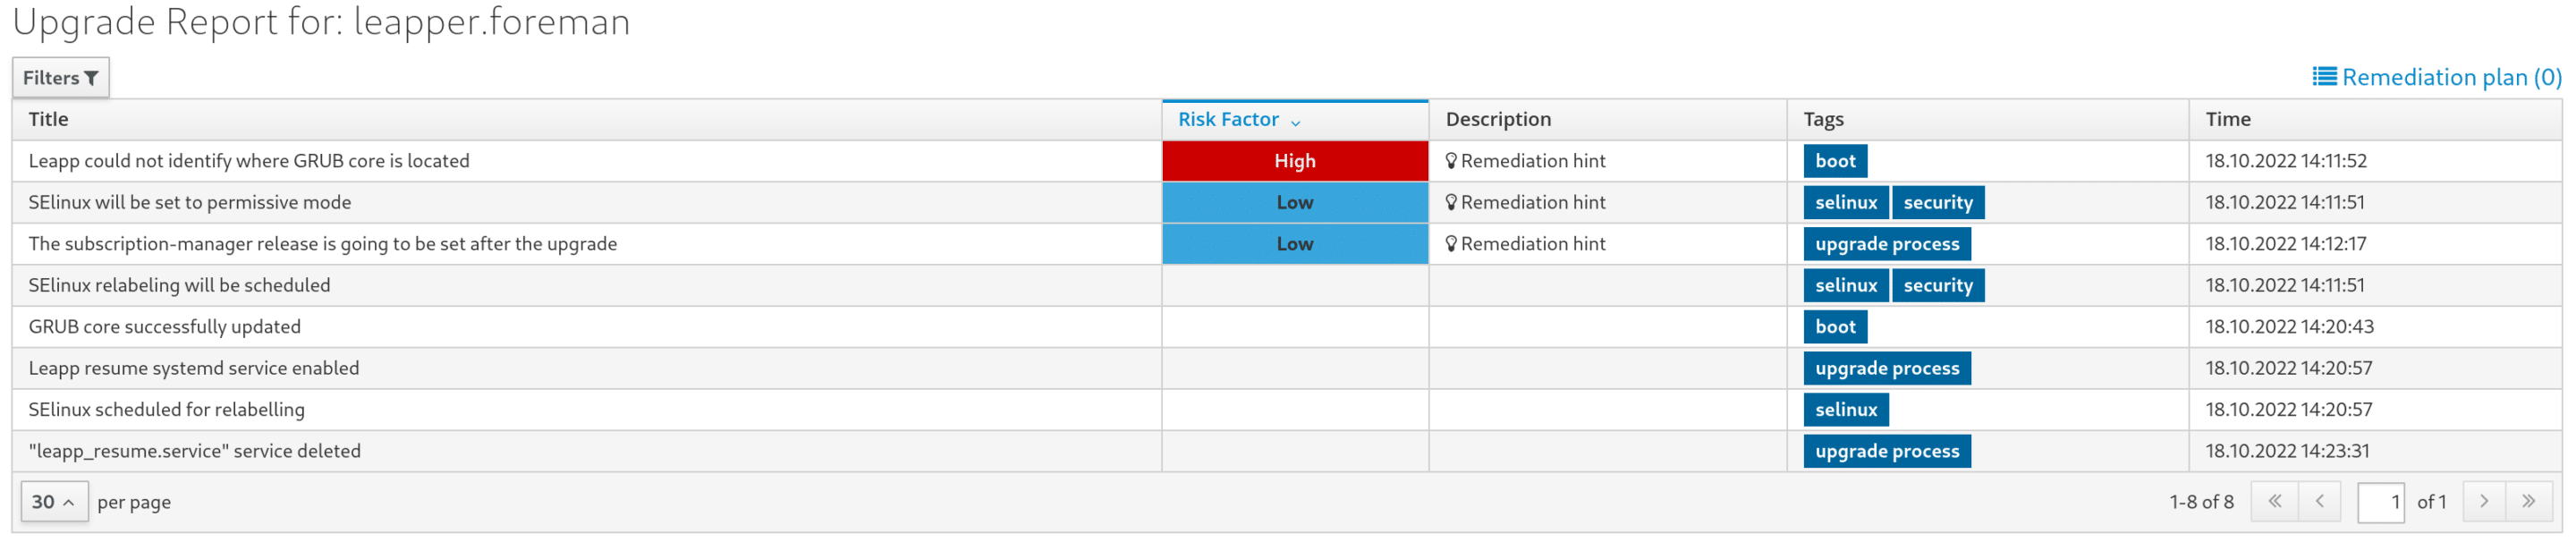Image resolution: width=2576 pixels, height=542 pixels.
Task: Click the security tag in SElinux relabeling row
Action: point(1937,286)
